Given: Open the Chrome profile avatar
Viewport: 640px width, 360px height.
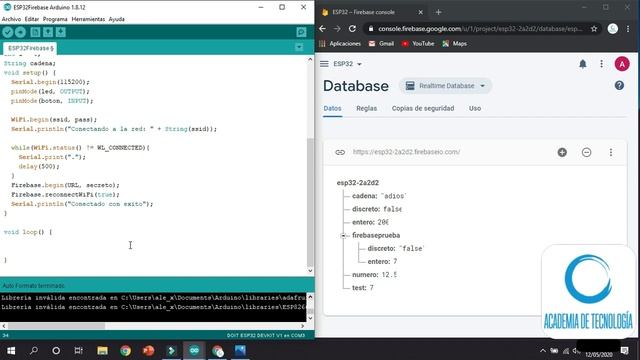Looking at the screenshot, I should coord(613,29).
